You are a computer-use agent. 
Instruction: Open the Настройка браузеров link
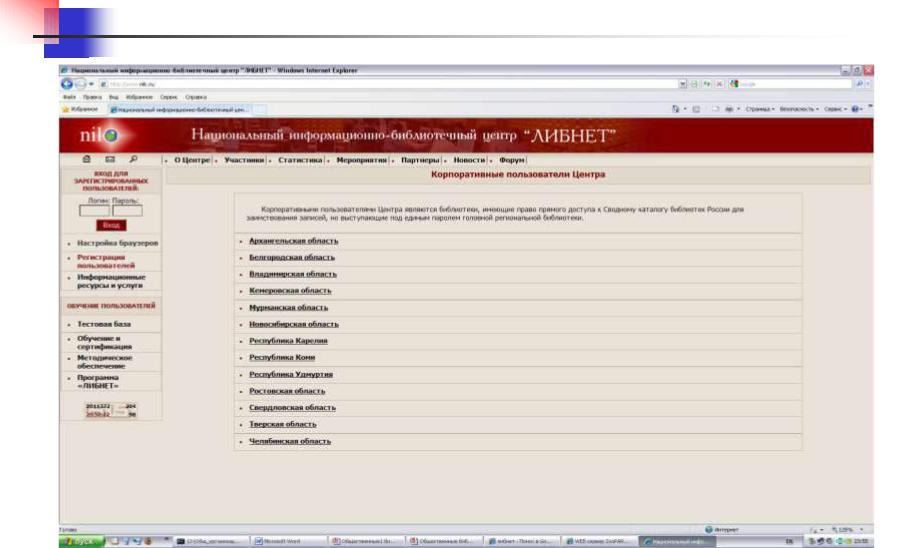[x=117, y=243]
